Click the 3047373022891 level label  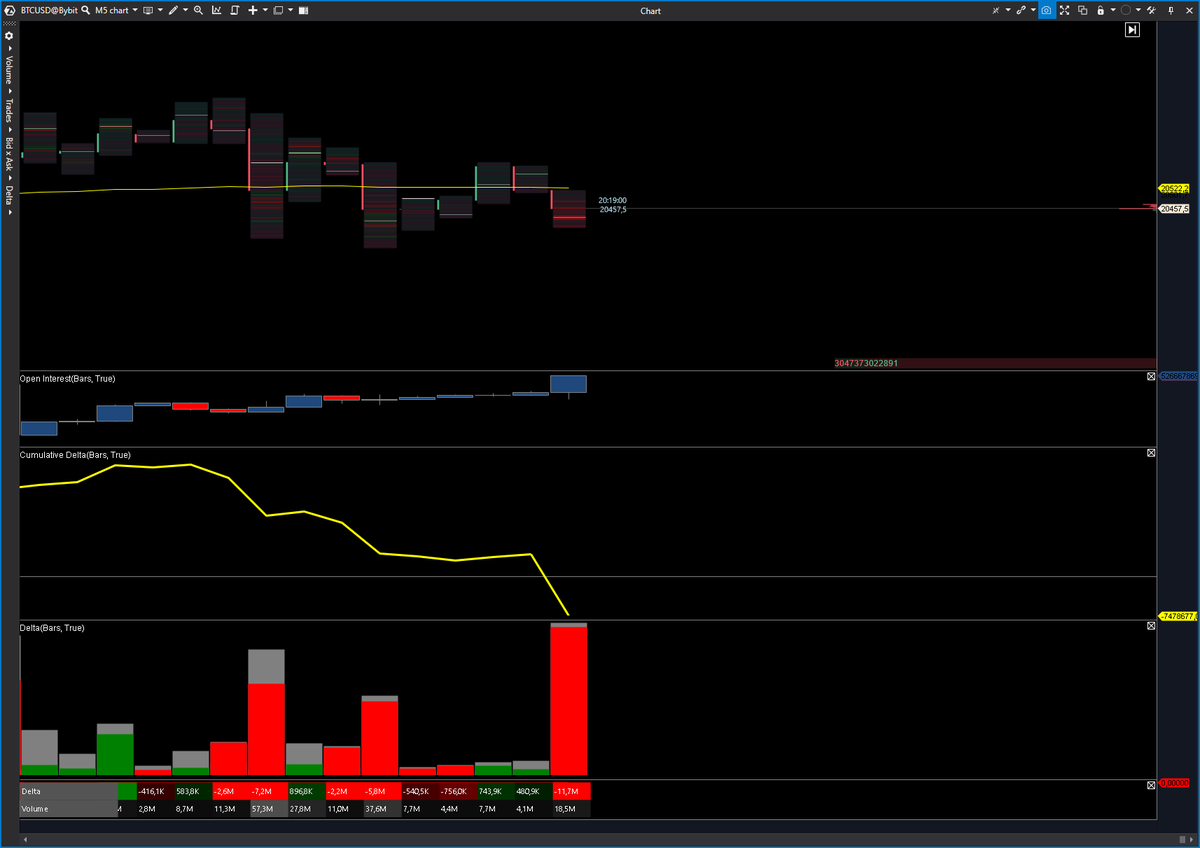coord(866,363)
